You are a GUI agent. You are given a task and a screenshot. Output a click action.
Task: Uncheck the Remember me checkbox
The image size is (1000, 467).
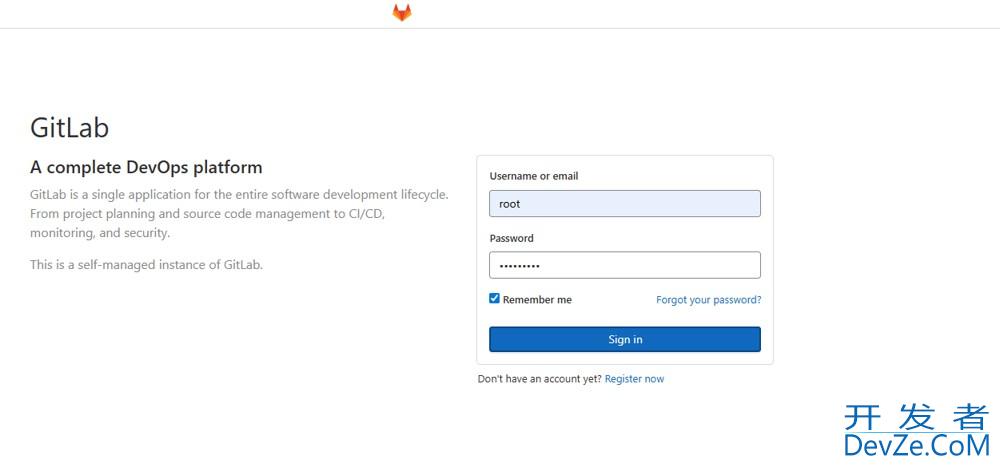pyautogui.click(x=494, y=298)
